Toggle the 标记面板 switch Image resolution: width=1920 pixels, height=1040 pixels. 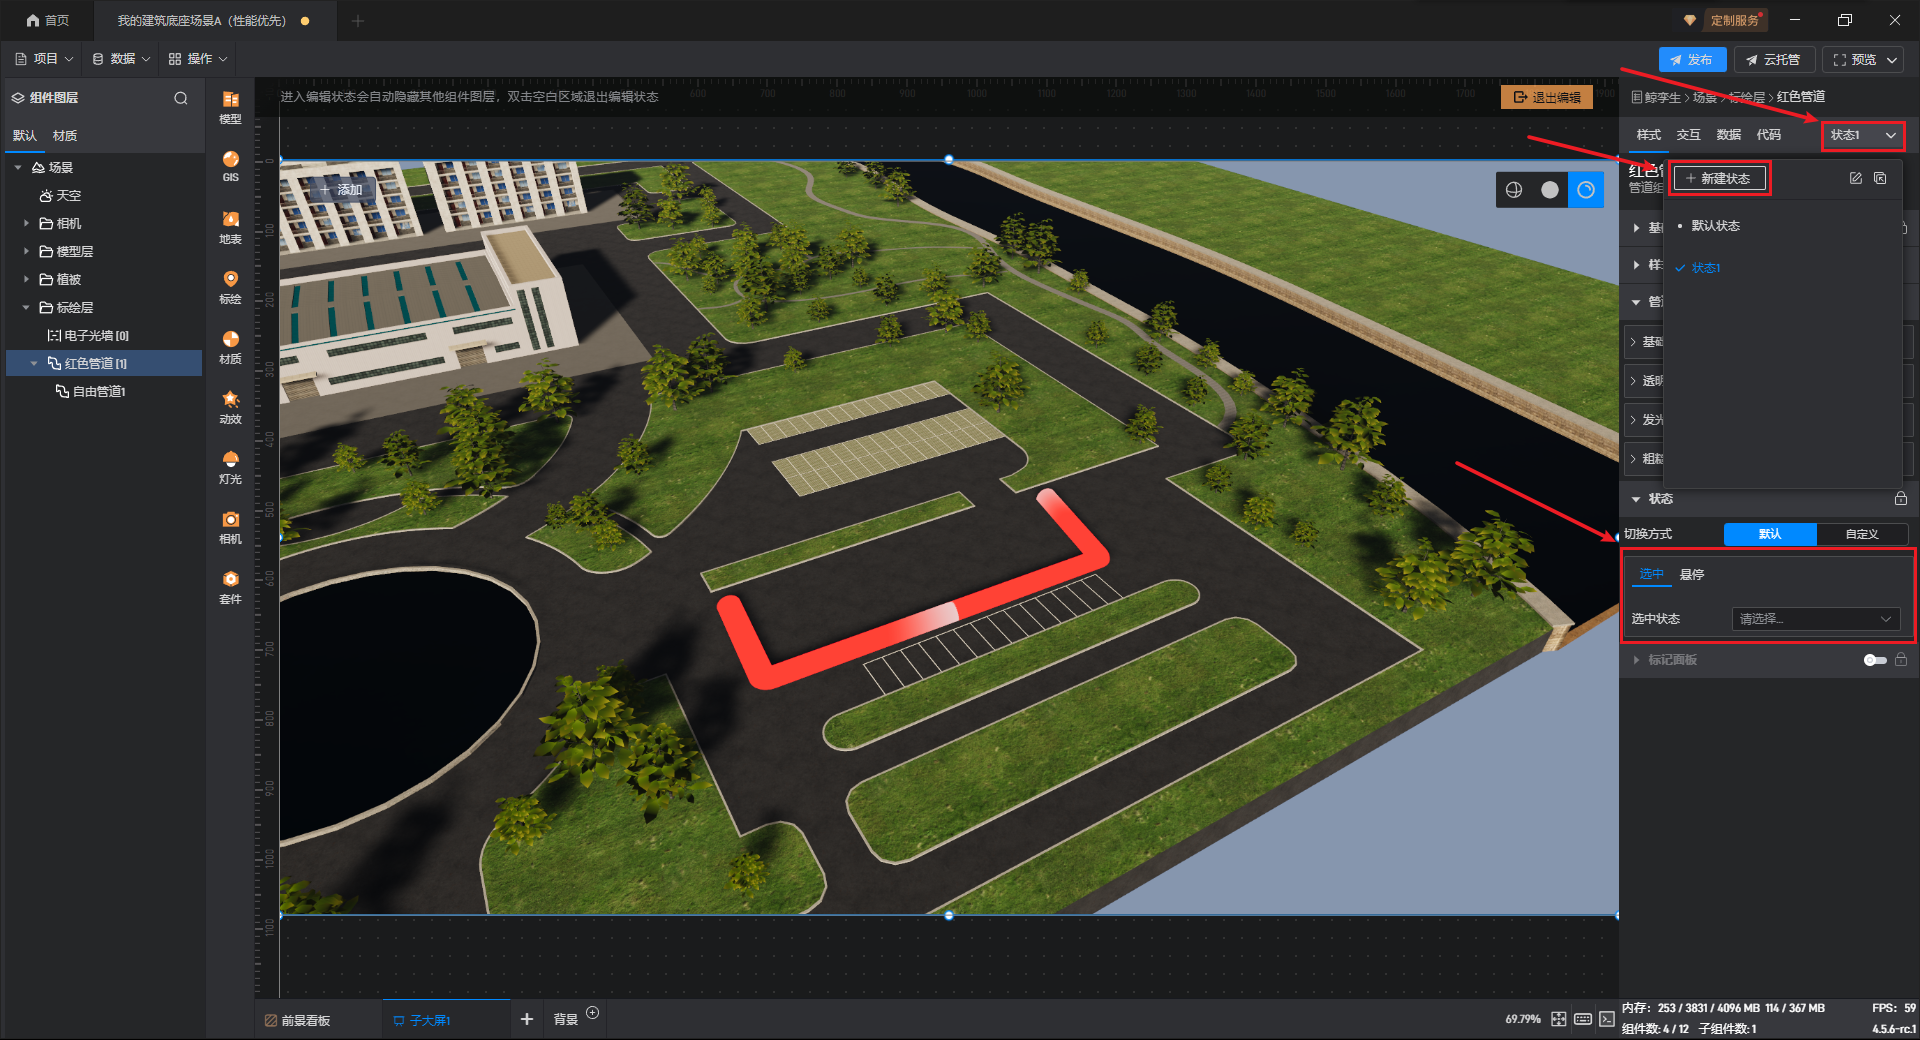pos(1875,660)
